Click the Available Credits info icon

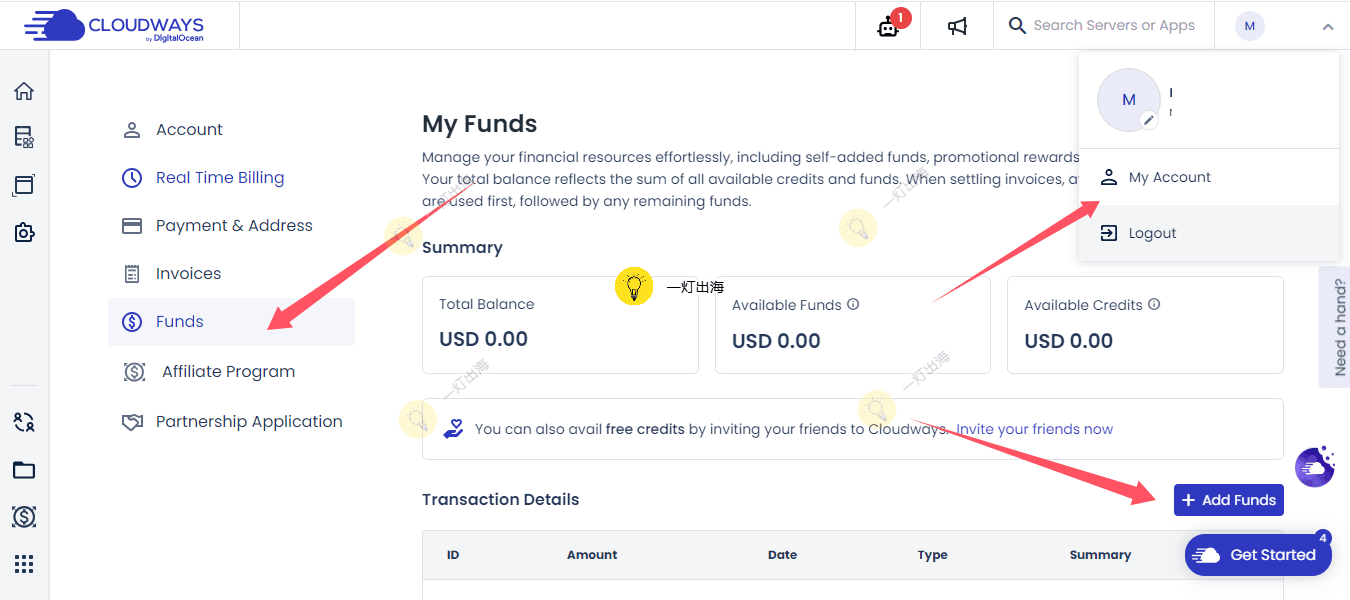point(1154,304)
